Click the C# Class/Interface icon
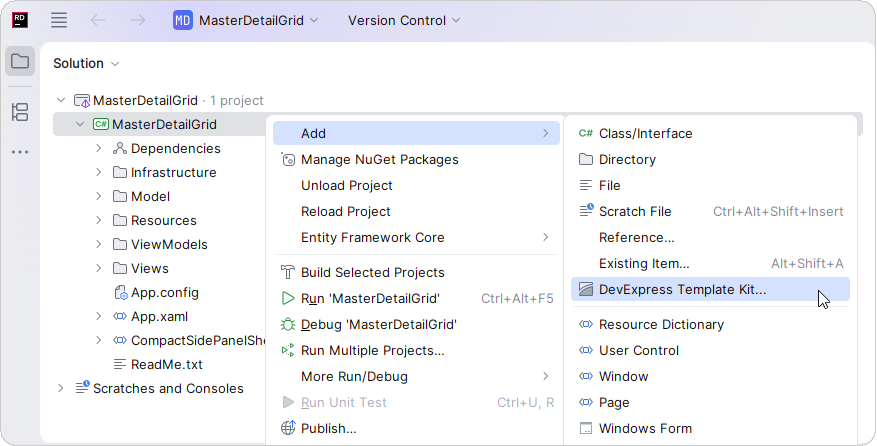This screenshot has height=446, width=877. pos(586,133)
